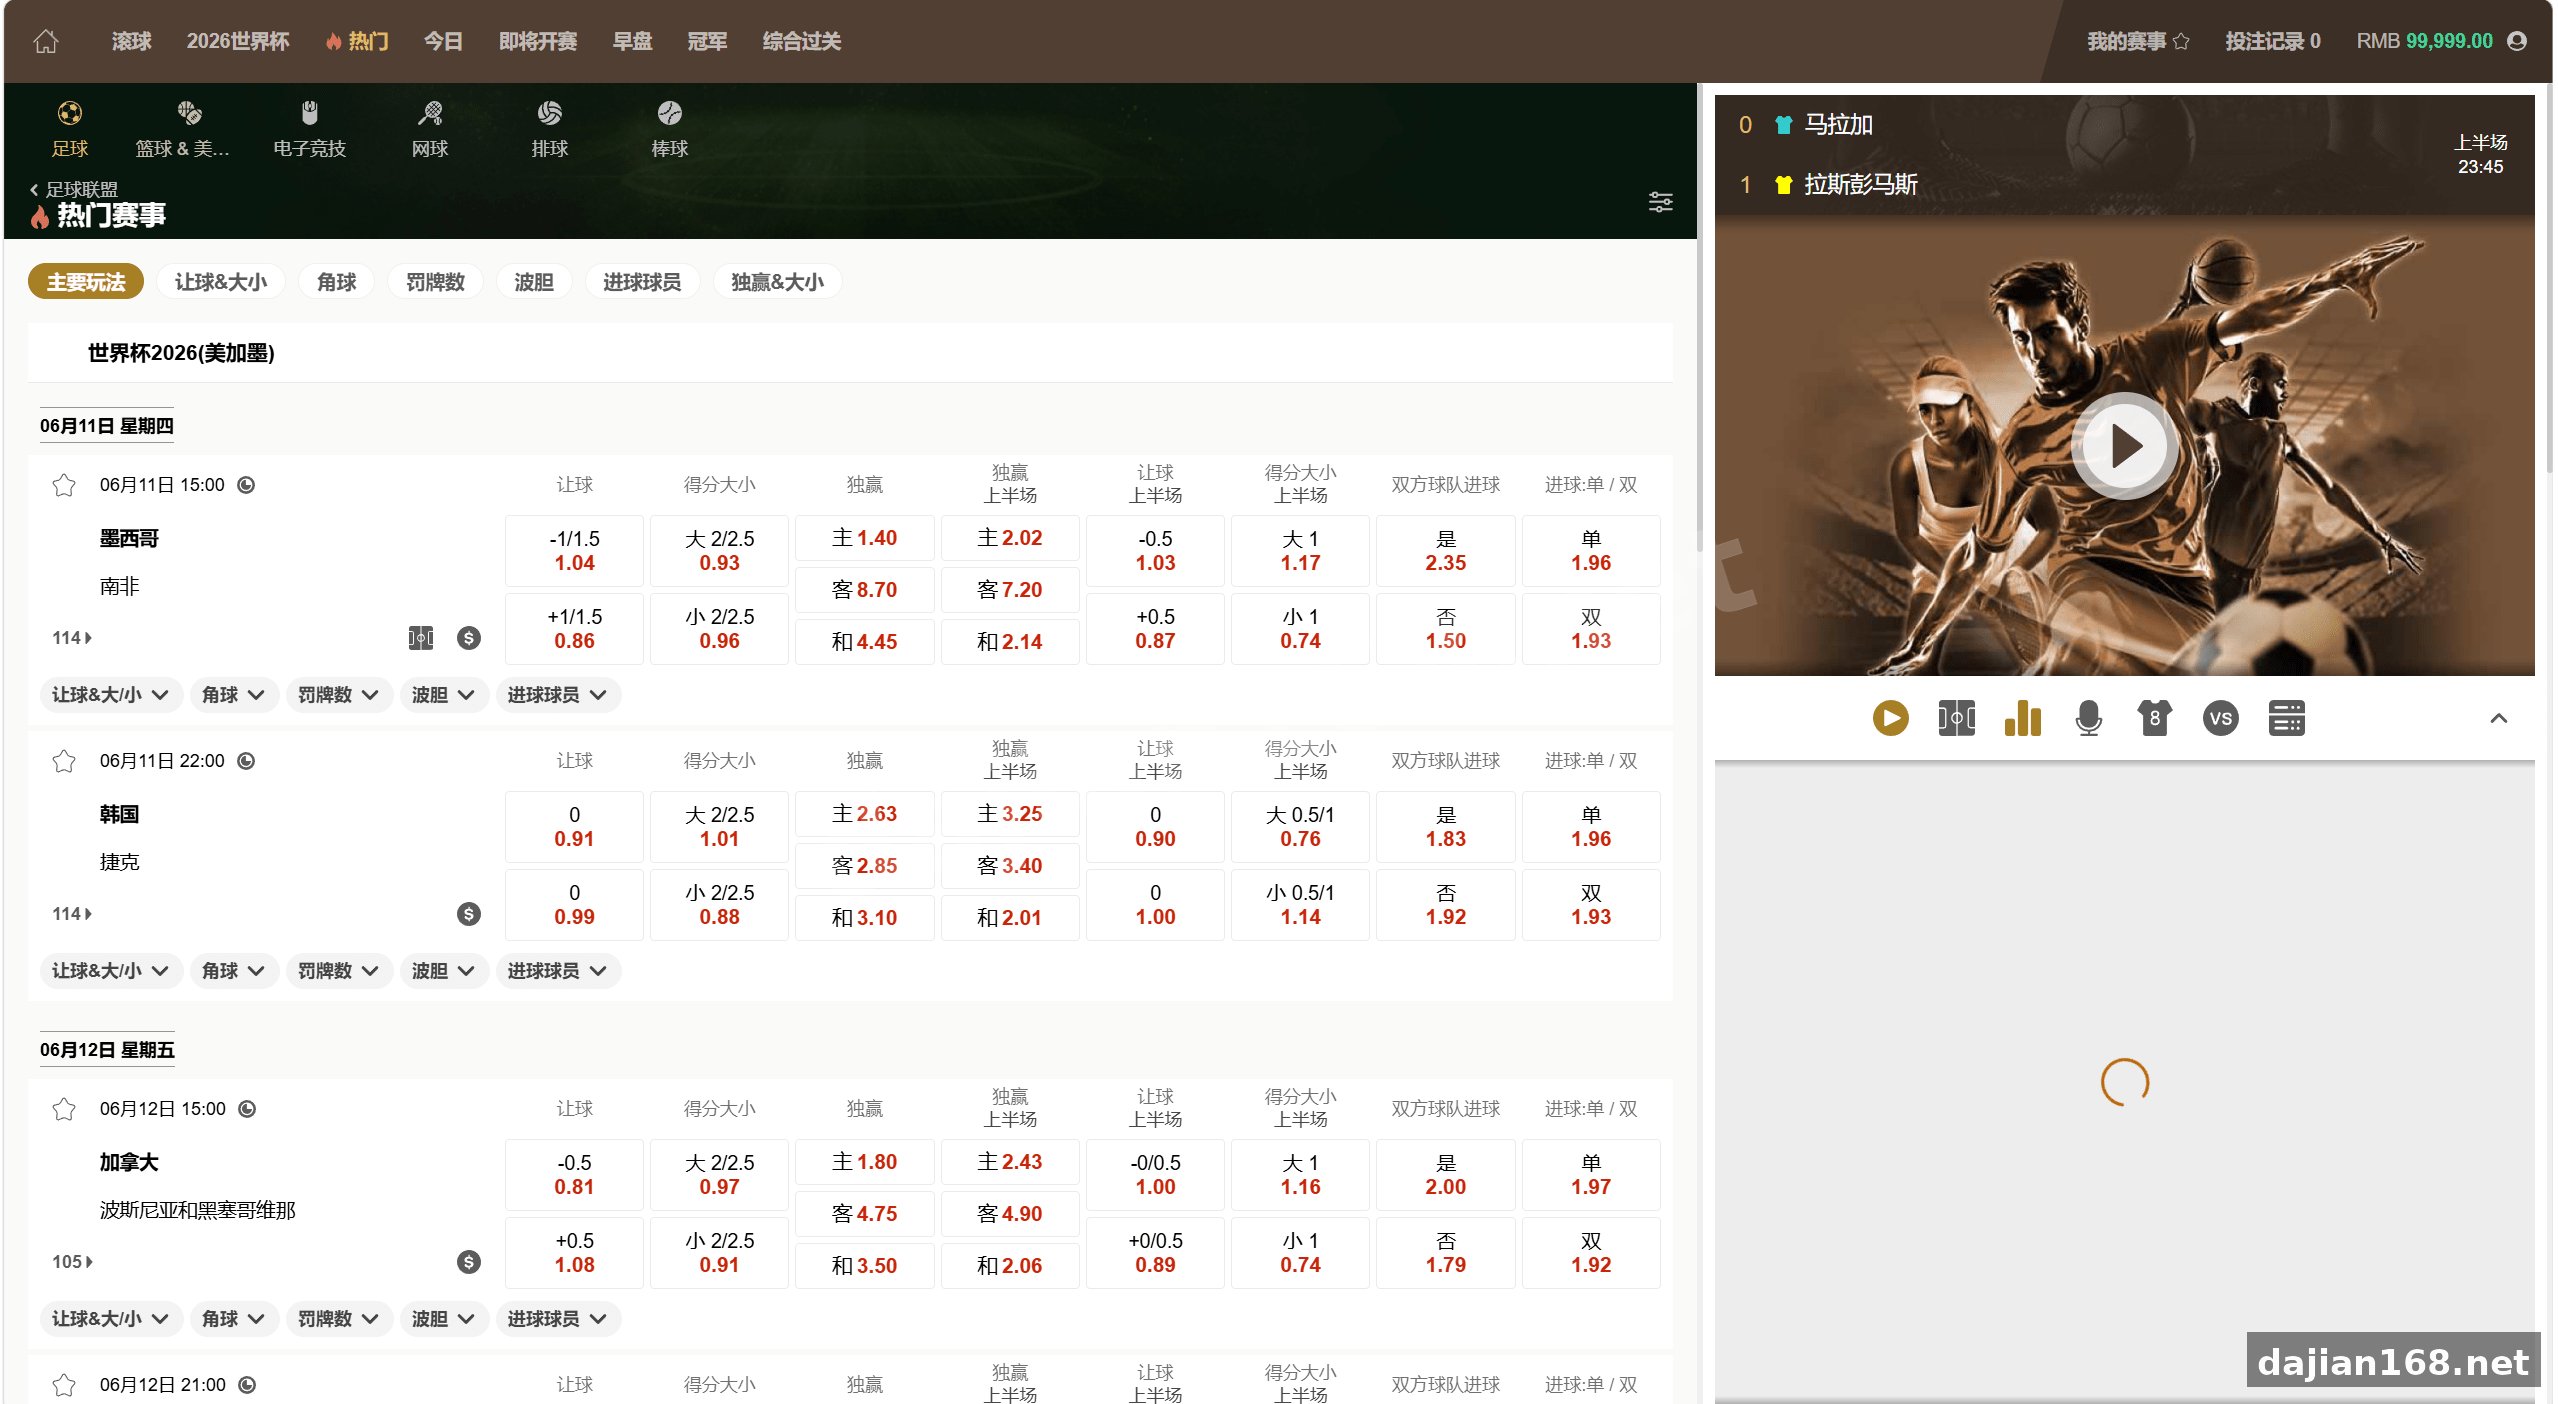Toggle the 角球 bet type filter
This screenshot has height=1404, width=2558.
pyautogui.click(x=337, y=282)
